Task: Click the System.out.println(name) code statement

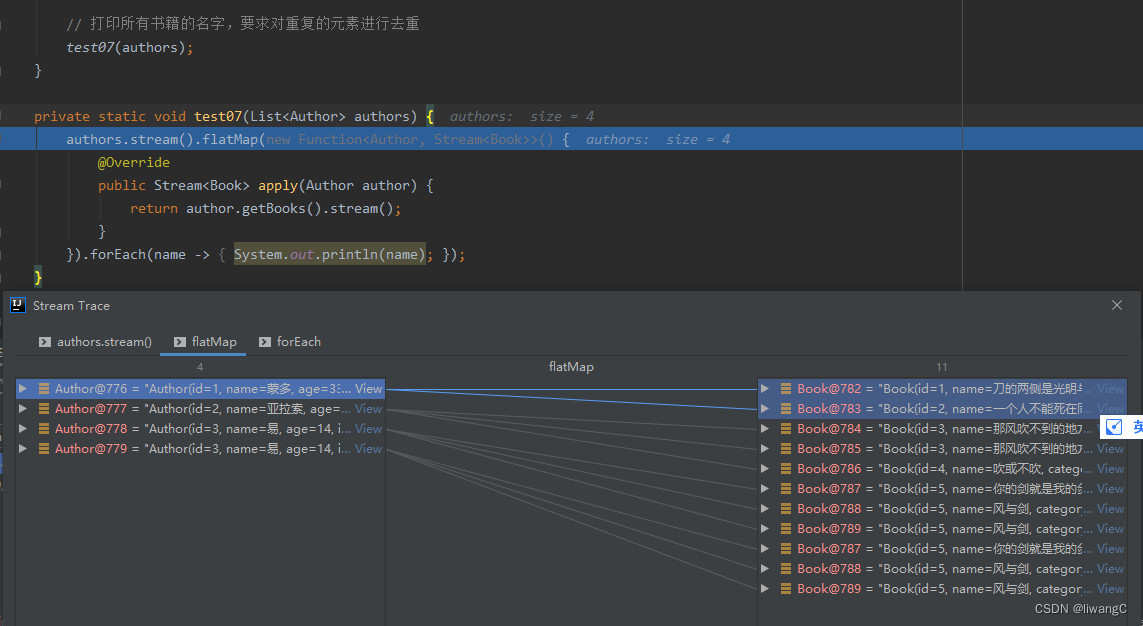Action: click(x=330, y=255)
